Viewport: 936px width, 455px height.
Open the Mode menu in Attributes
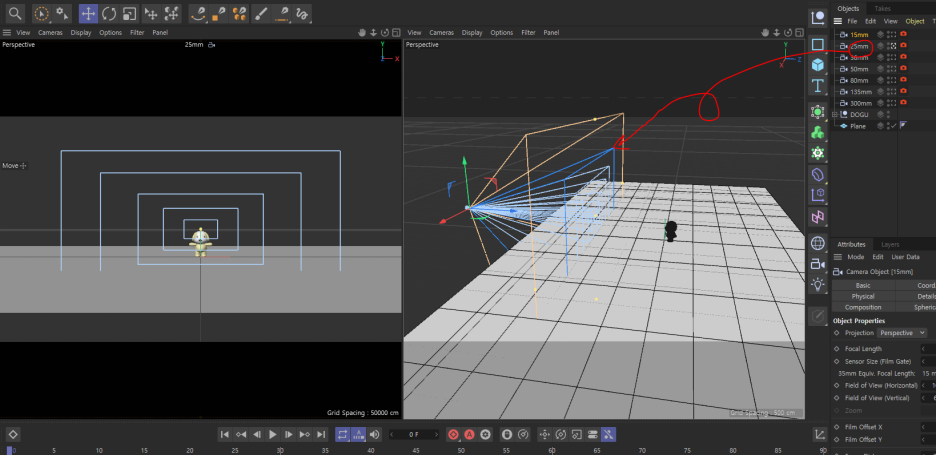tap(855, 257)
